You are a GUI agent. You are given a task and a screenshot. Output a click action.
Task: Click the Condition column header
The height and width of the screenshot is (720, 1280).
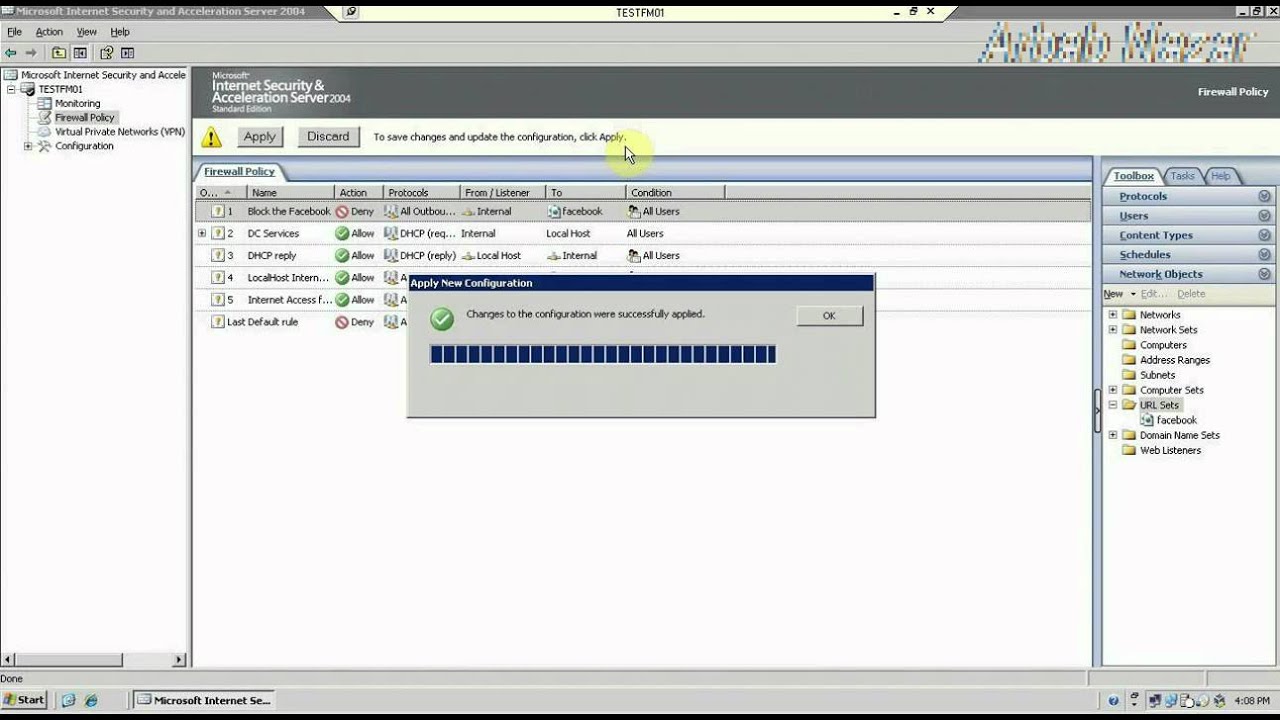click(675, 193)
